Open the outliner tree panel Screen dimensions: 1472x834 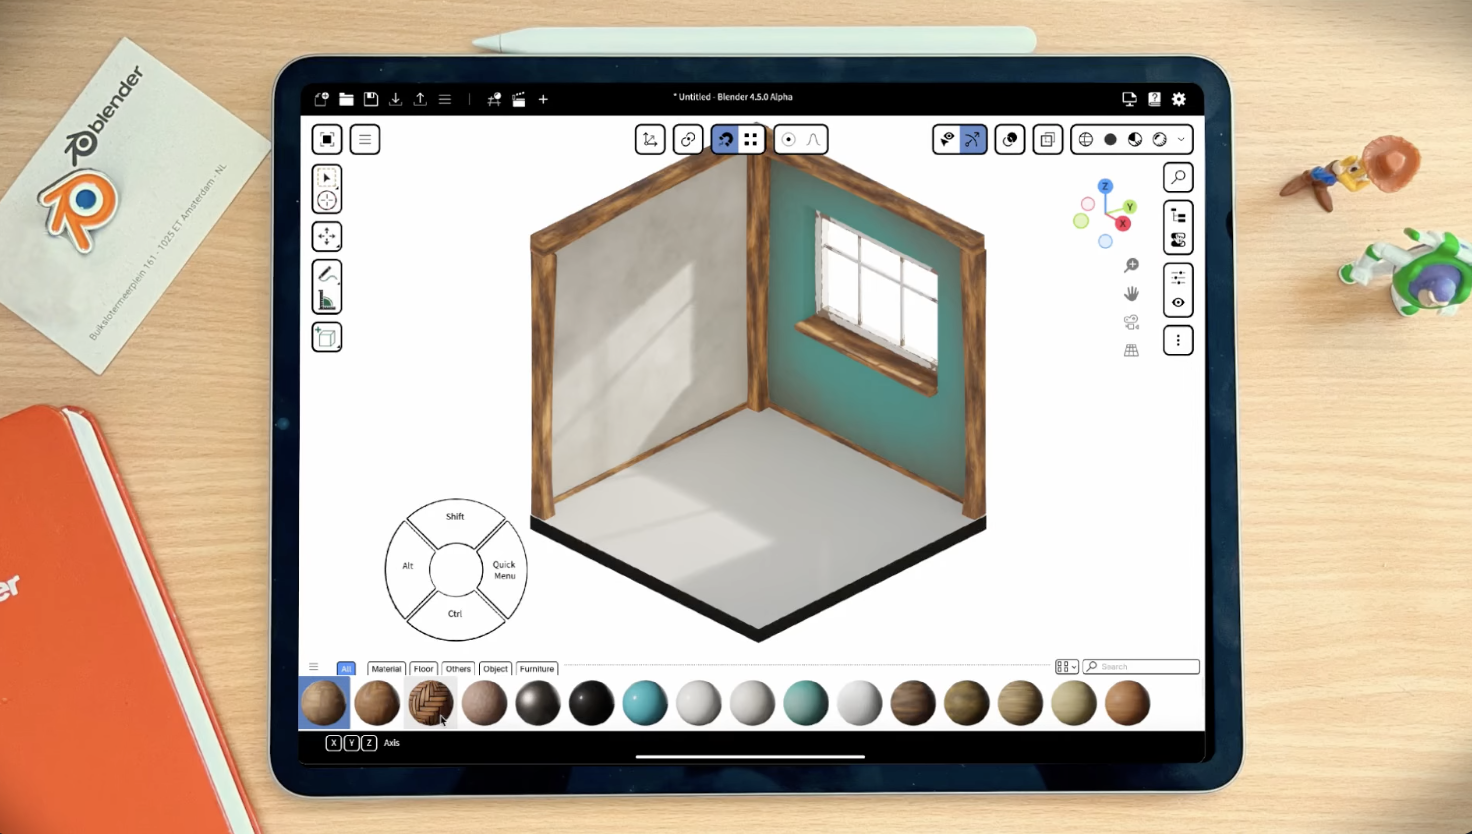point(1178,215)
